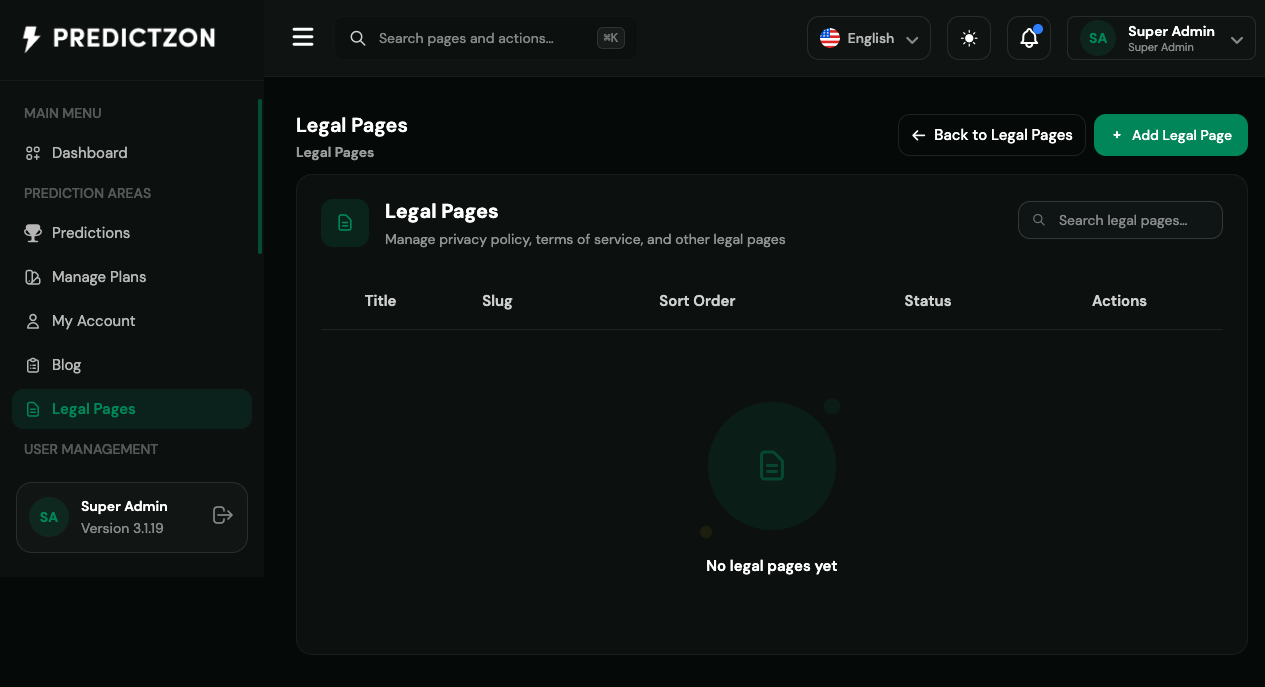Click 'Manage privacy policy' description text
Screen dimensions: 1265x687
(585, 240)
